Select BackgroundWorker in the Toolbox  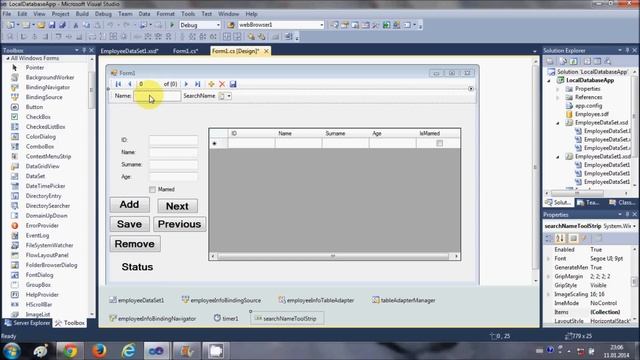click(x=50, y=77)
